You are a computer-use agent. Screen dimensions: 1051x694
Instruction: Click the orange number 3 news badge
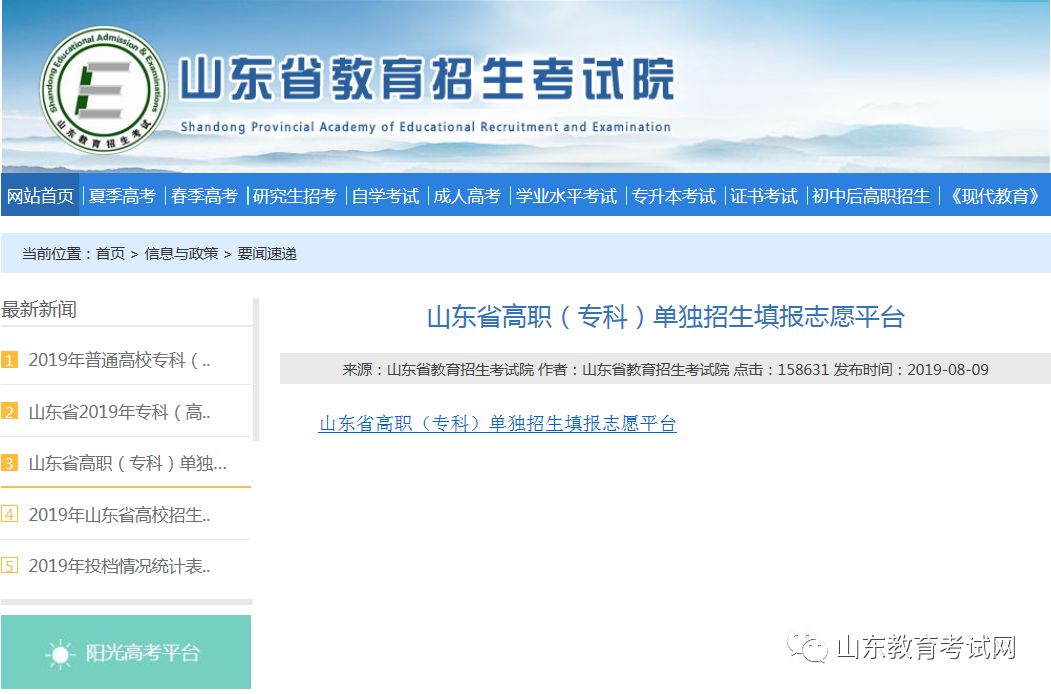coord(10,463)
